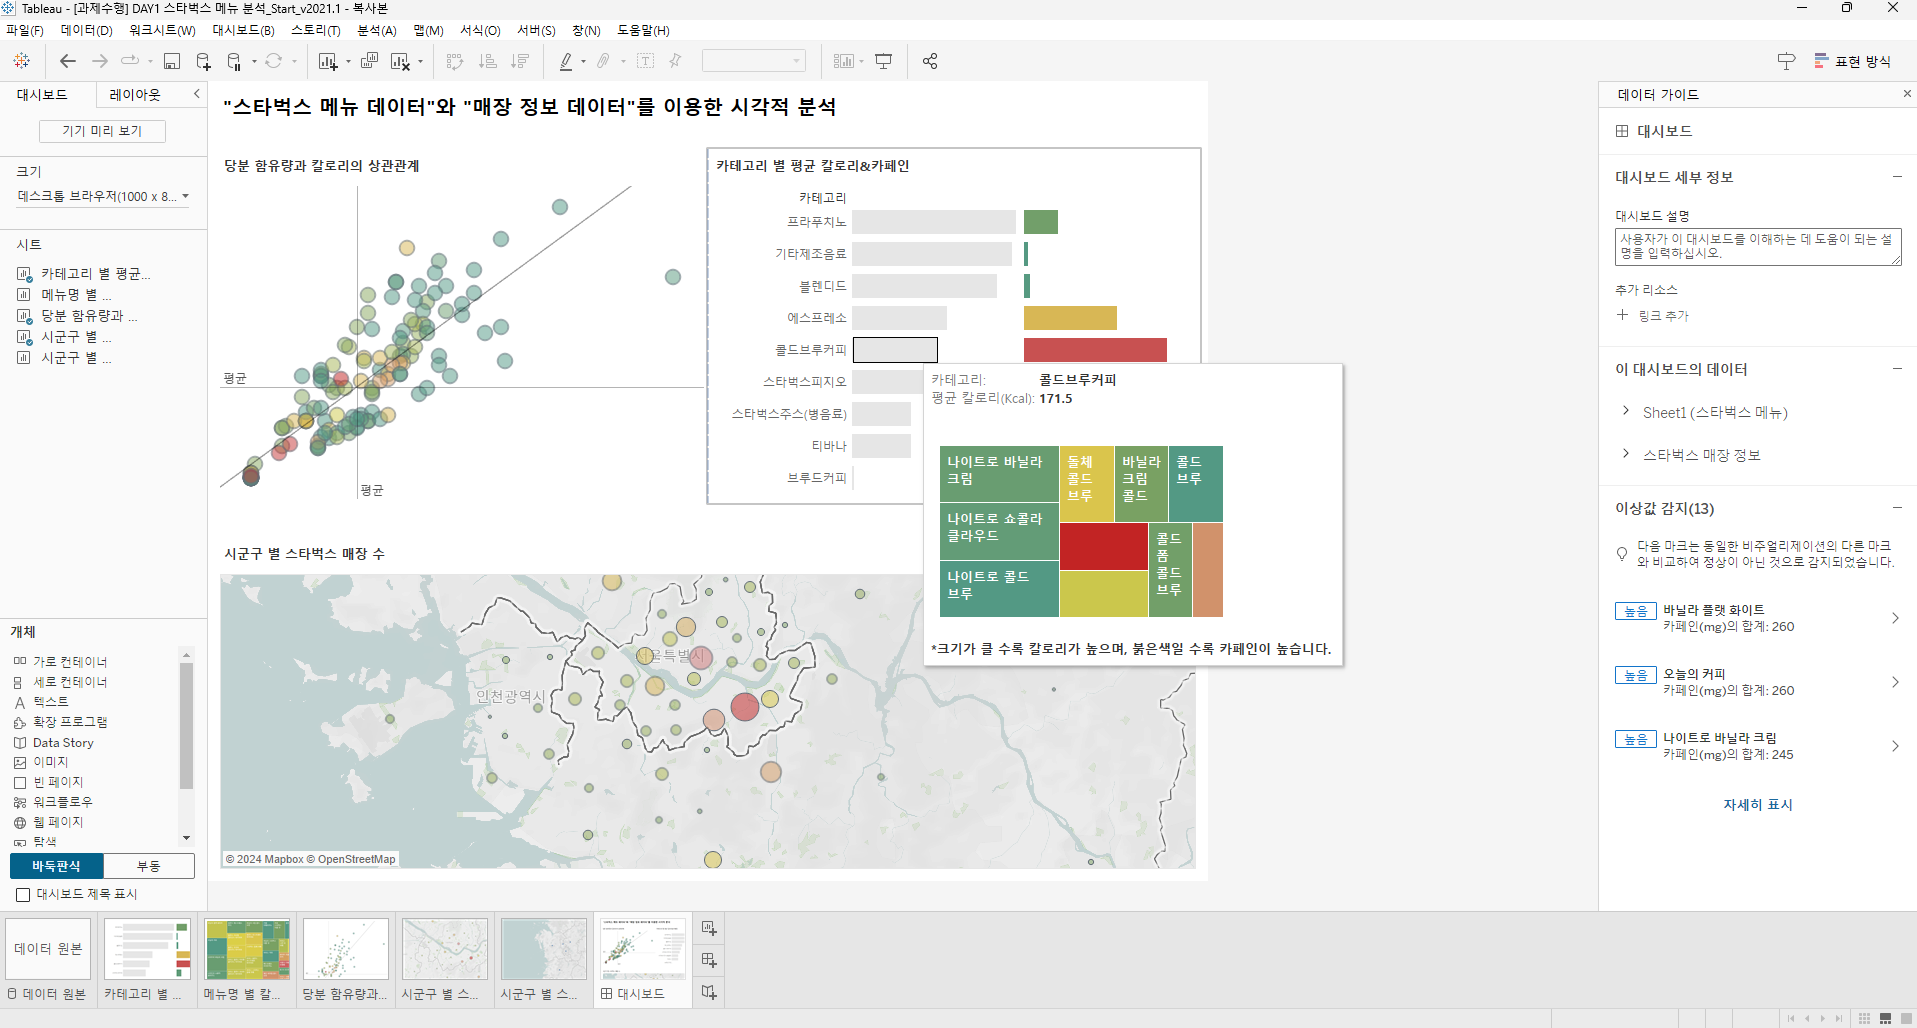Expand the 스타벅스 매장 정보 data source

tap(1626, 454)
